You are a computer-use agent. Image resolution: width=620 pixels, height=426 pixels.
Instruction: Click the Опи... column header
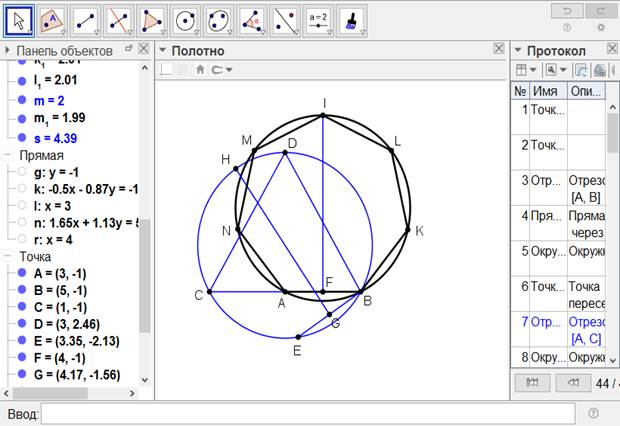586,91
